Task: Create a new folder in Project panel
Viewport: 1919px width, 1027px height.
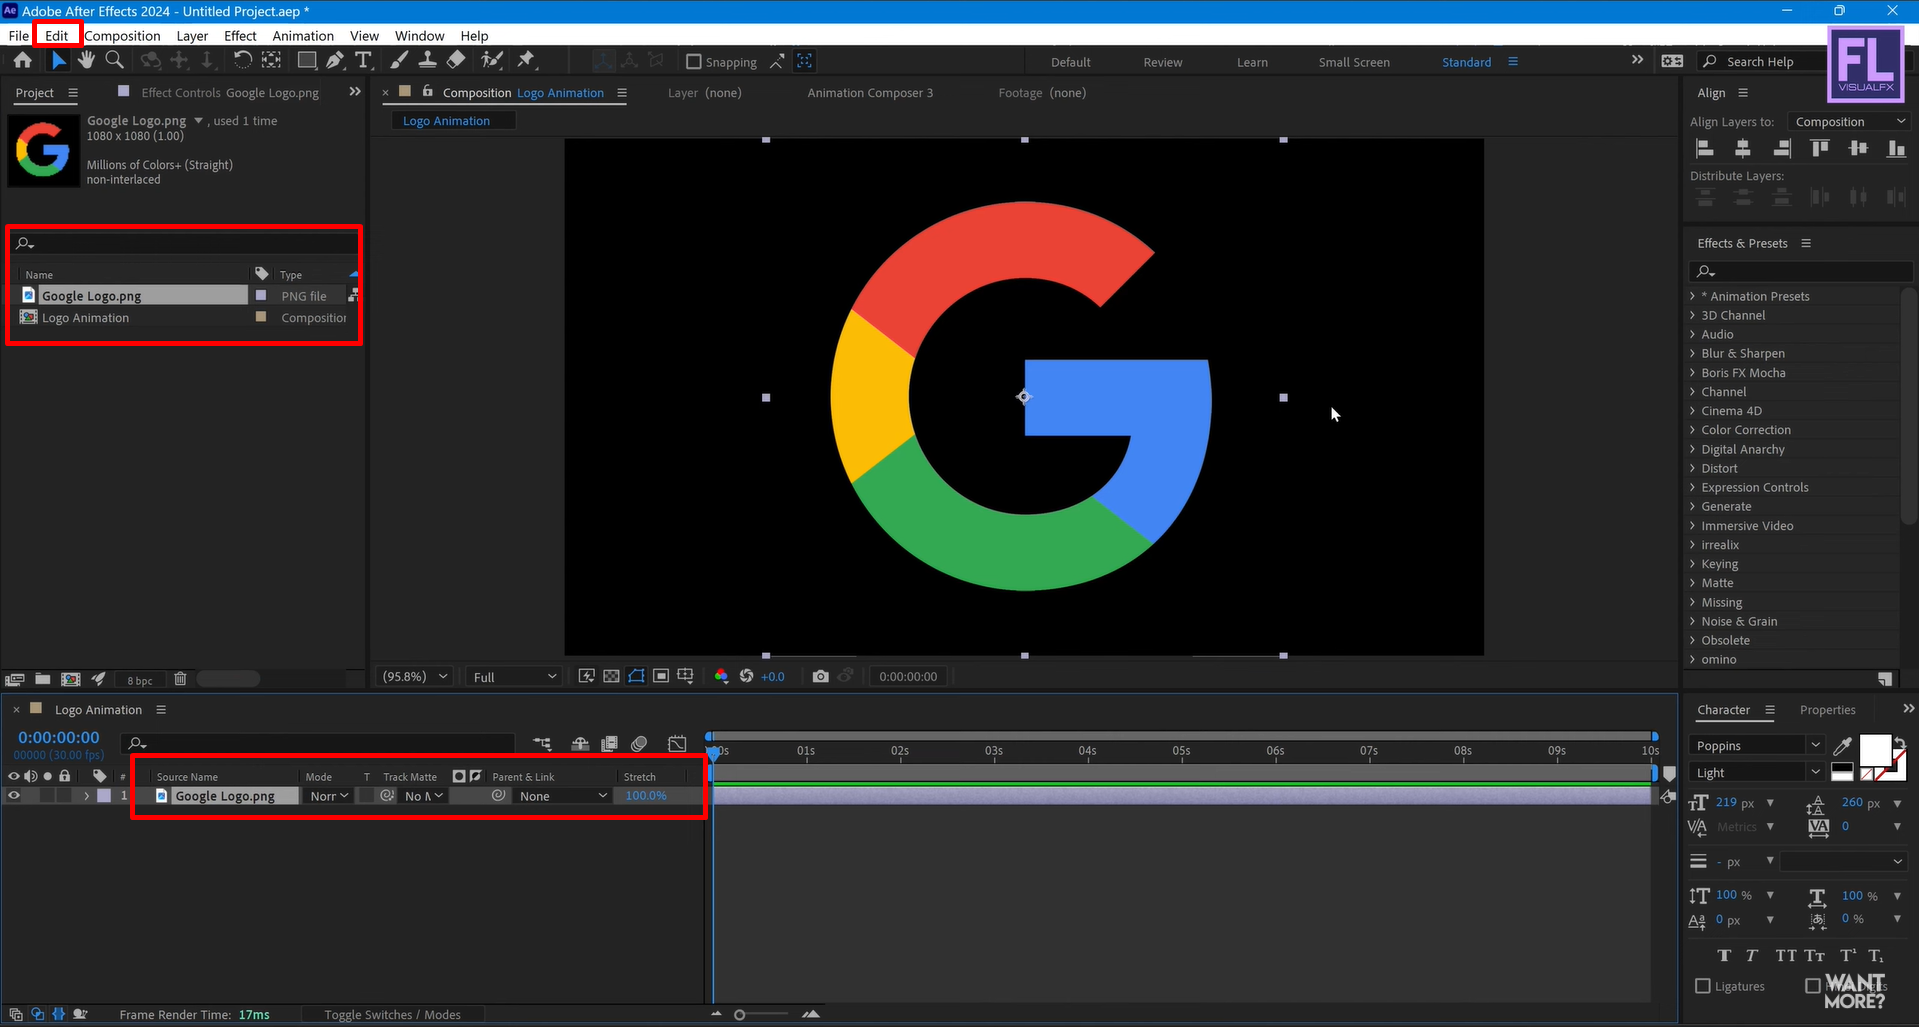Action: (43, 679)
